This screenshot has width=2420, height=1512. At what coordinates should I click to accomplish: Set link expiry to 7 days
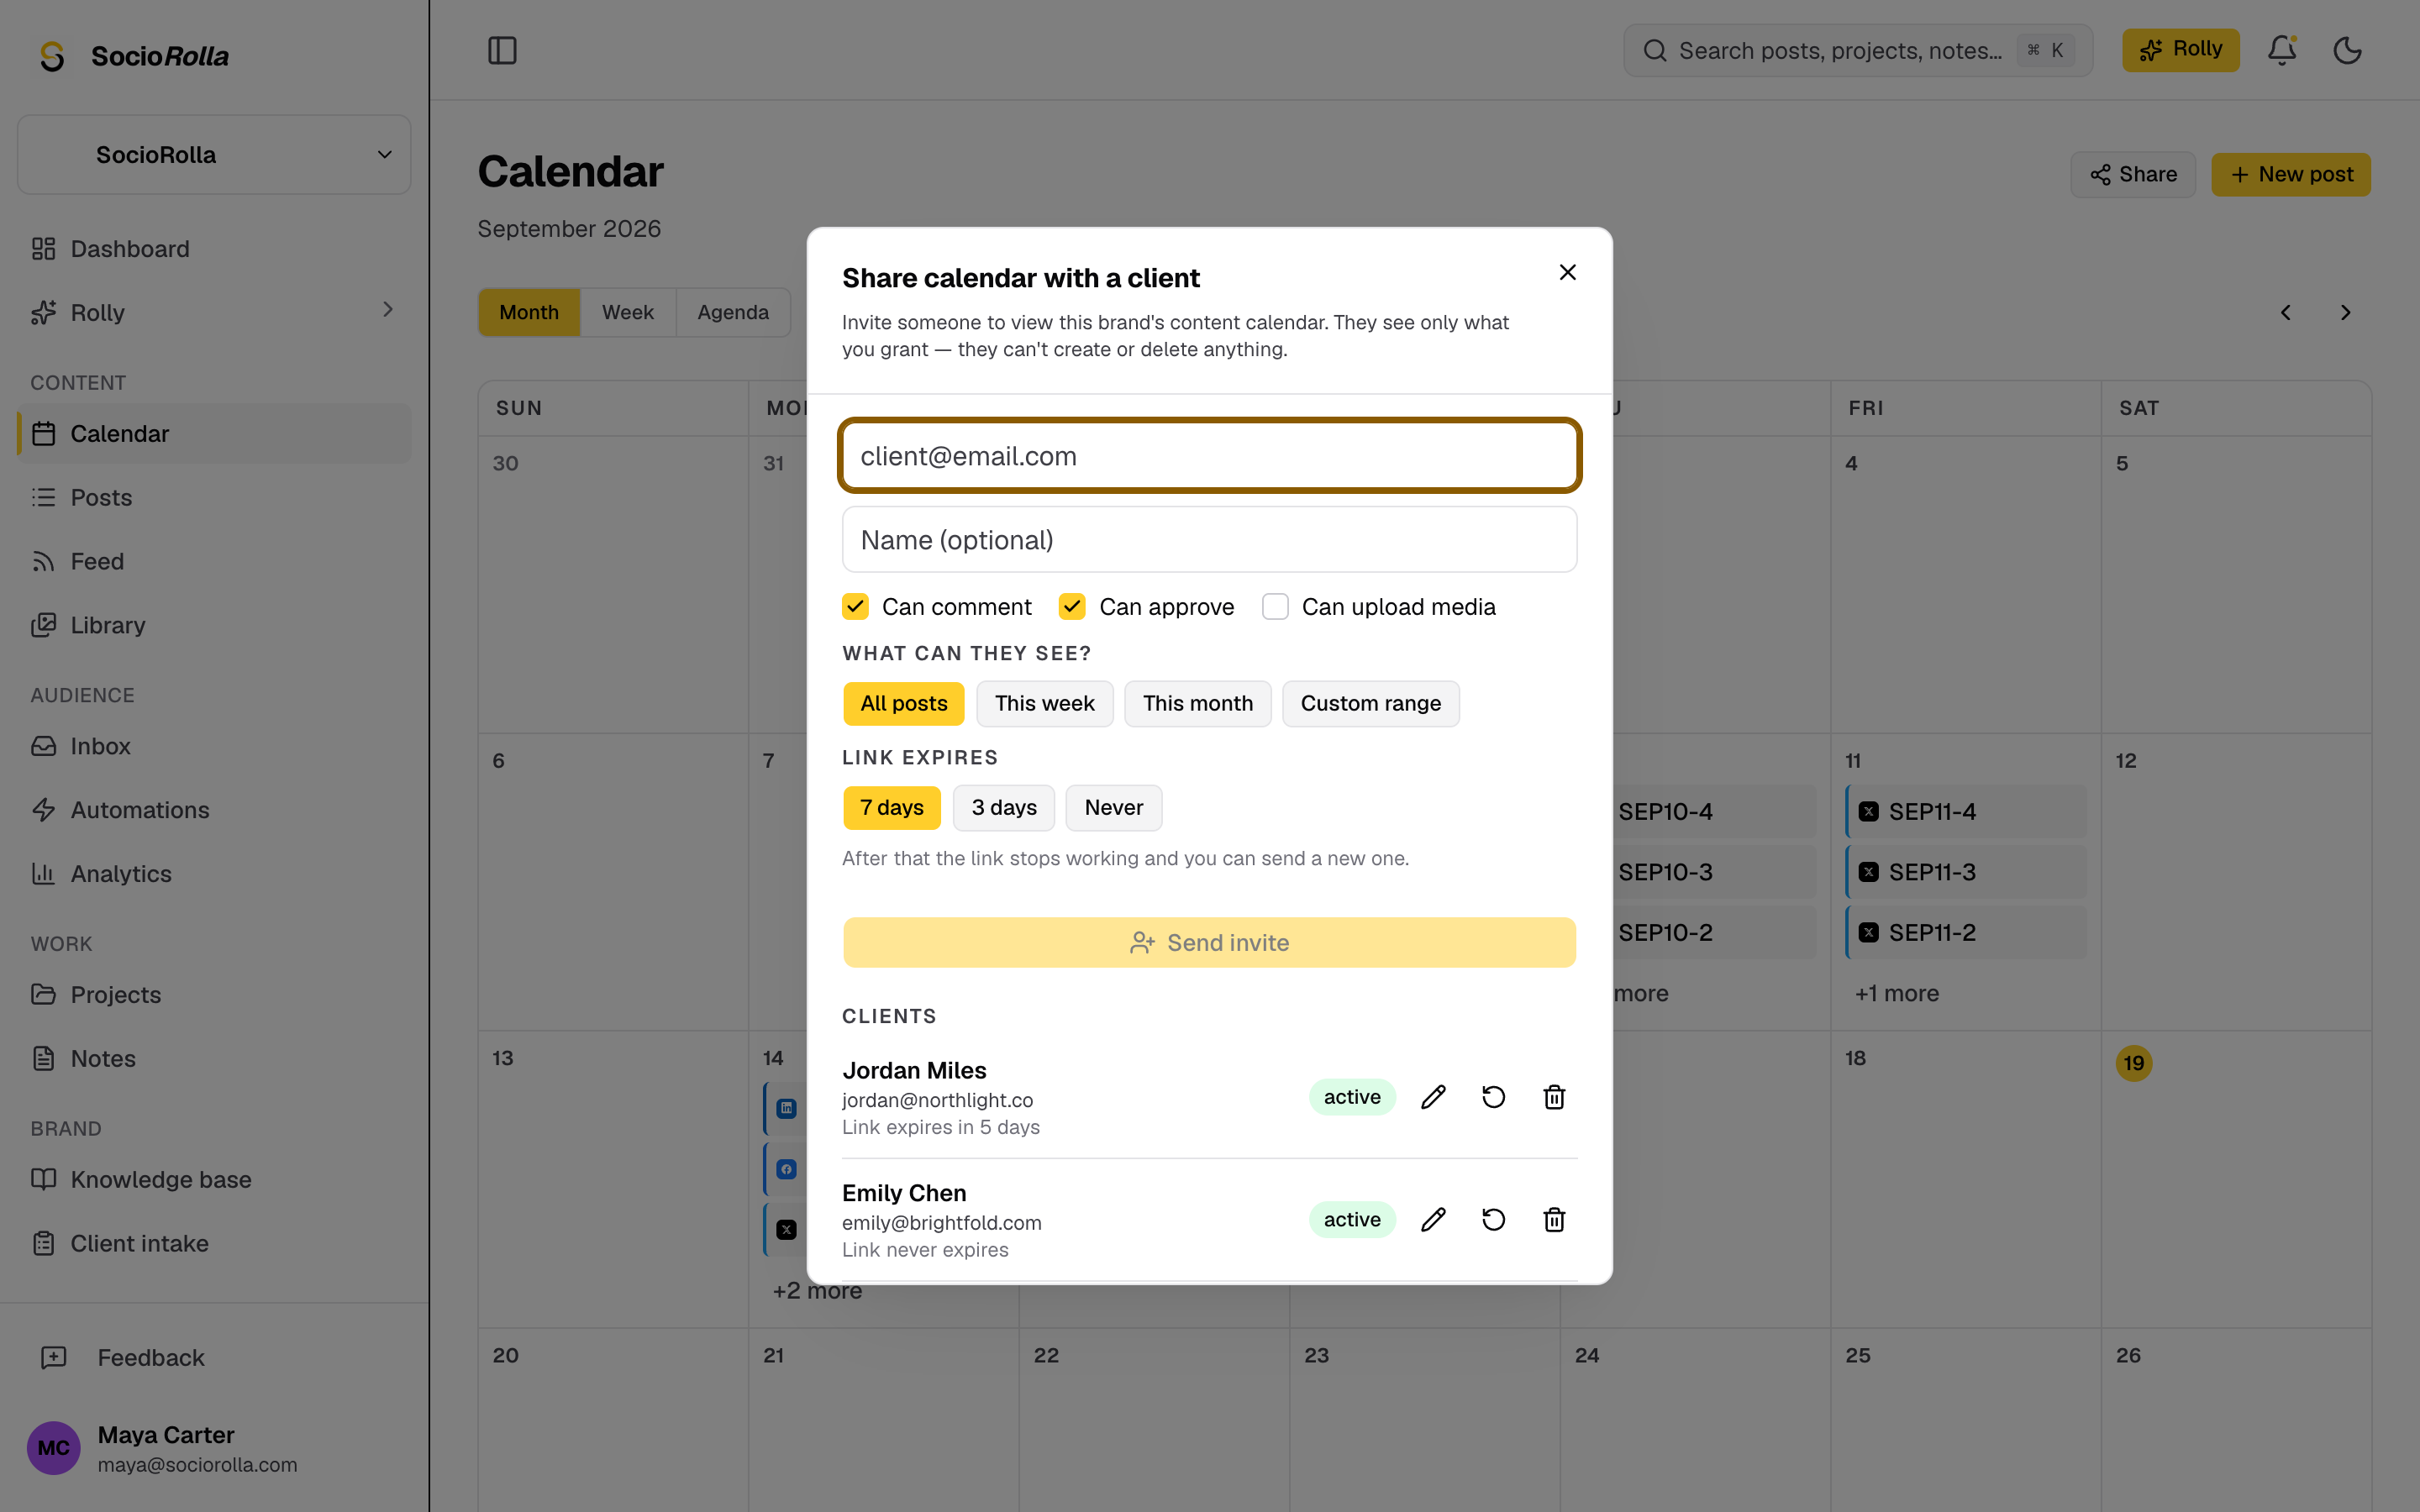tap(891, 808)
